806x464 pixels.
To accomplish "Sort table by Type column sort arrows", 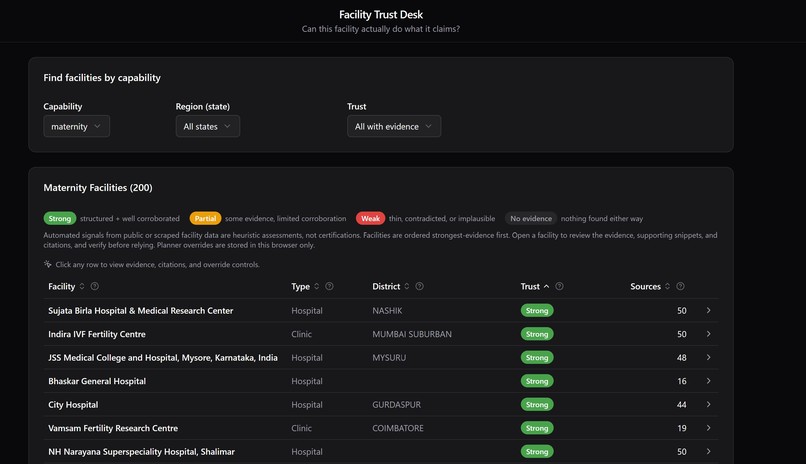I will (x=317, y=286).
